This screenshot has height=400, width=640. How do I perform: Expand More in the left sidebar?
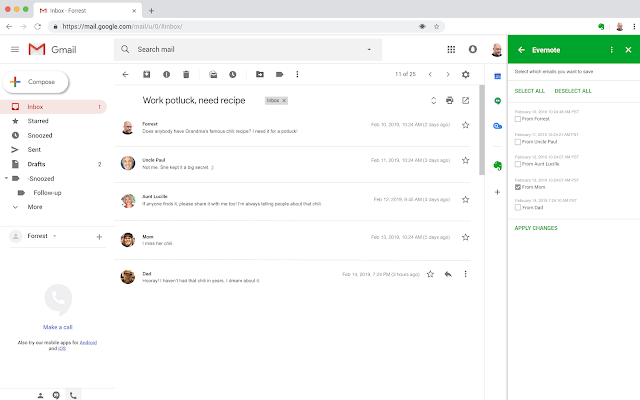coord(35,207)
